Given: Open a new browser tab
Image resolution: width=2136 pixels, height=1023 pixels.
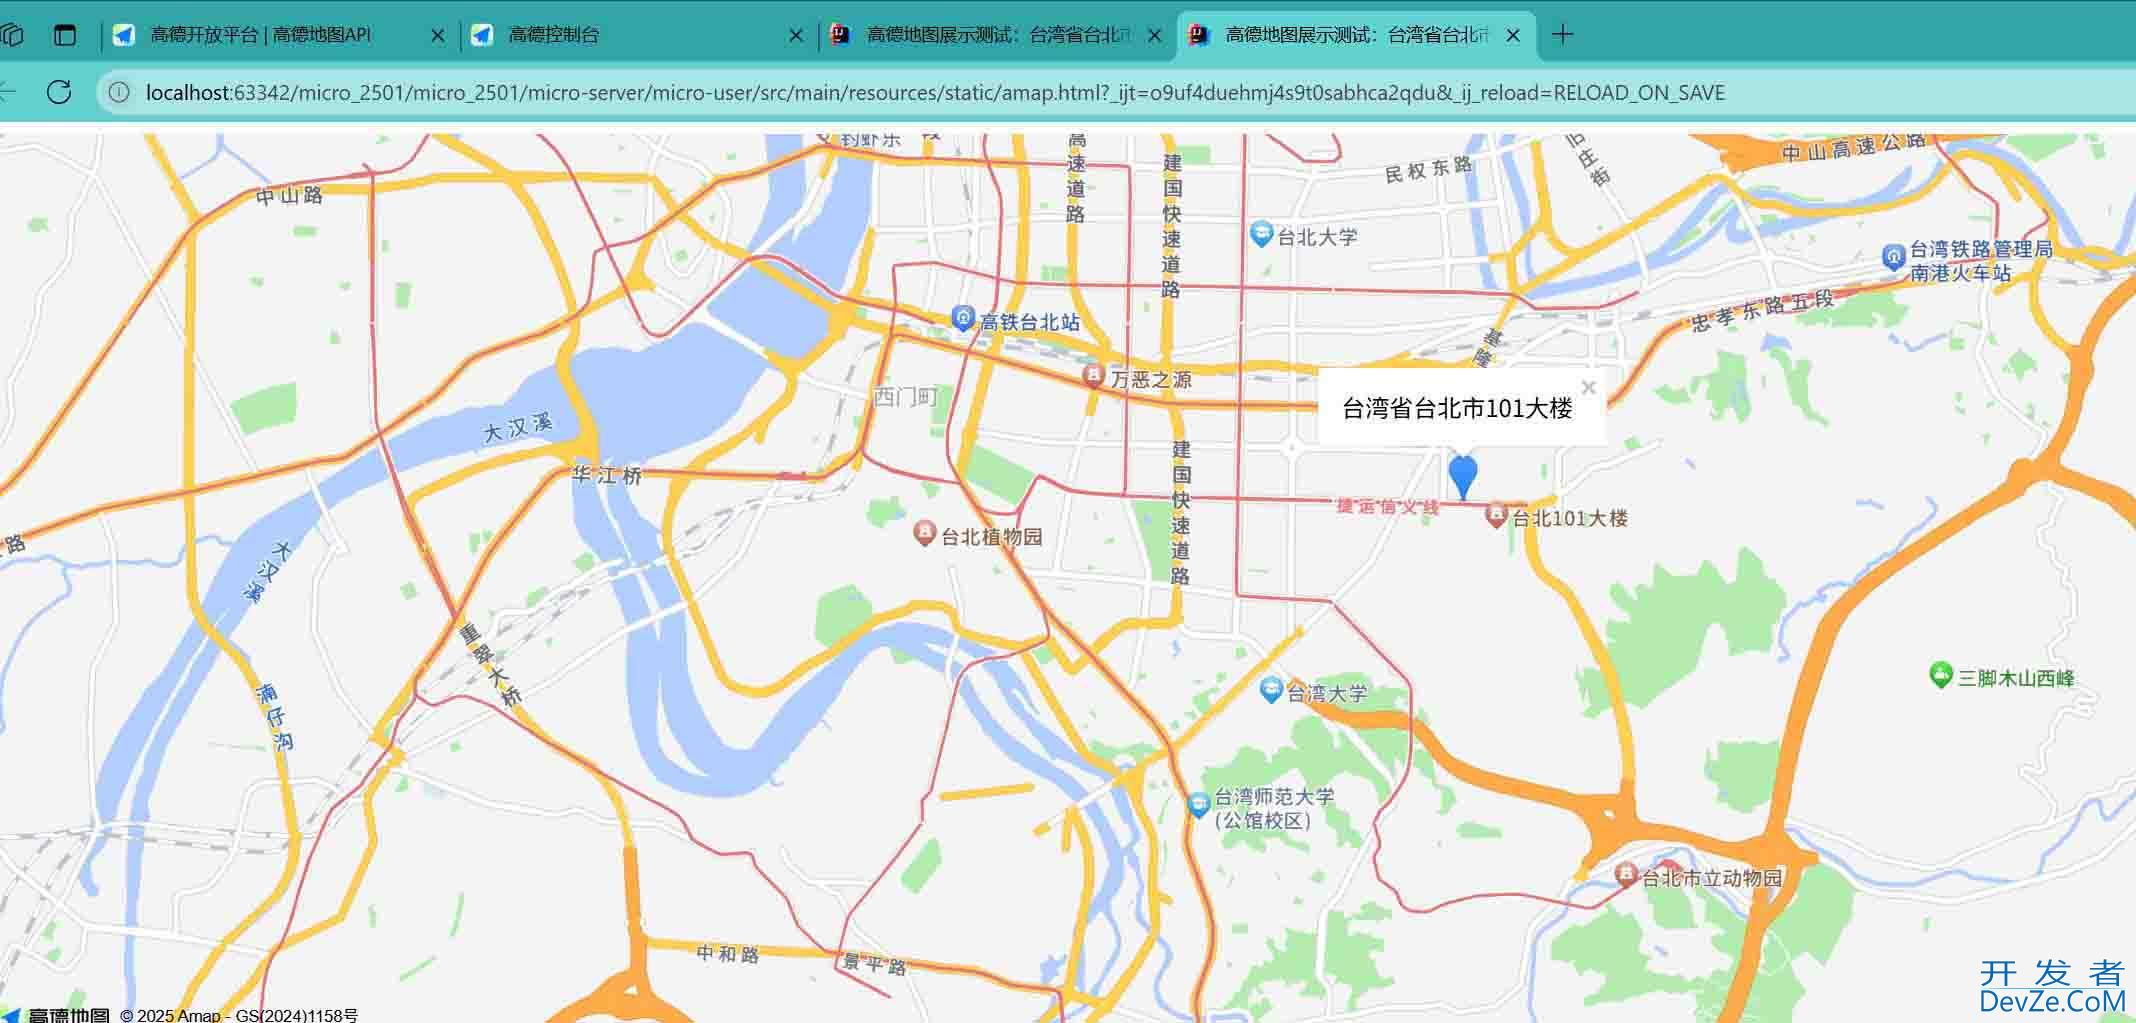Looking at the screenshot, I should [1563, 35].
